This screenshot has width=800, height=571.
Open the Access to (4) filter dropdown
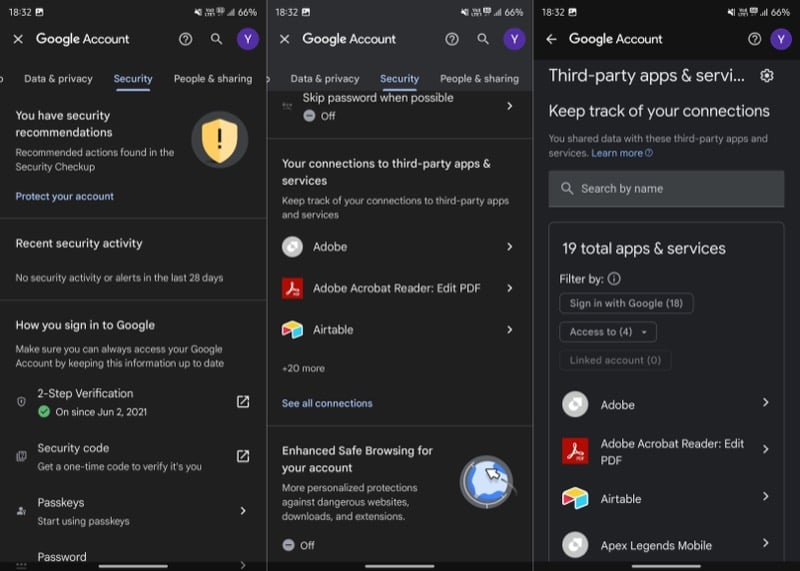[608, 332]
